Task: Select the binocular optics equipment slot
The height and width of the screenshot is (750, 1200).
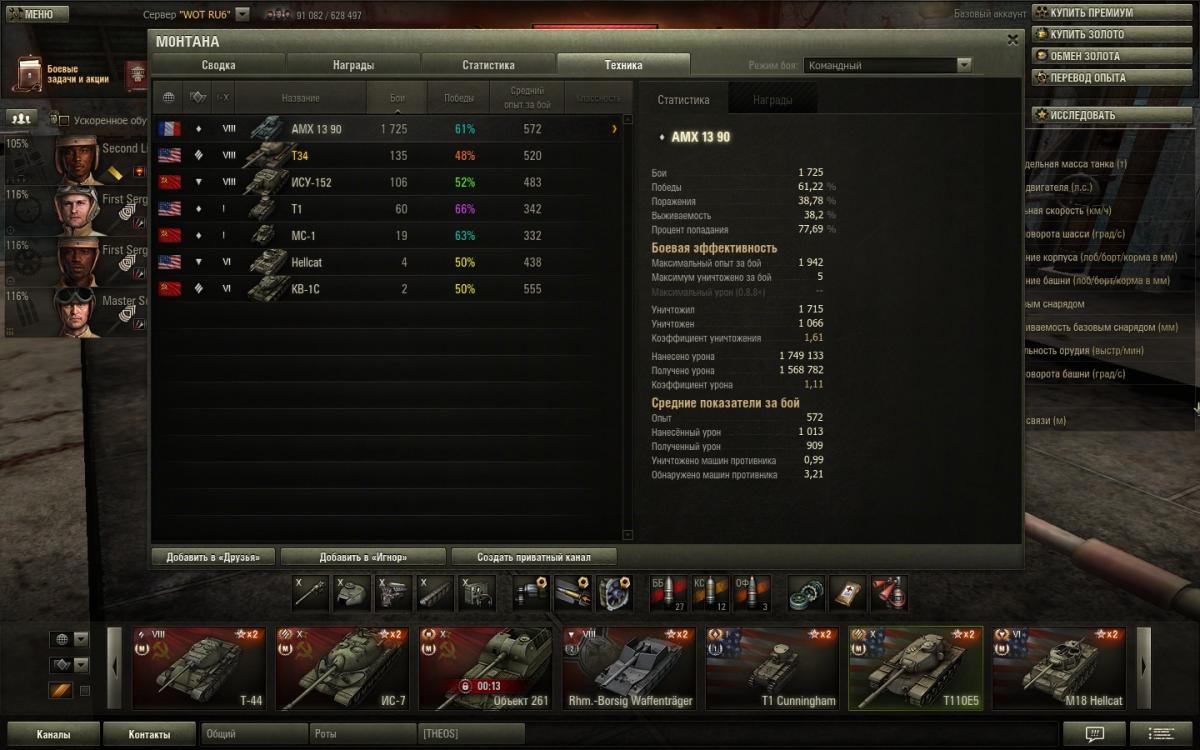Action: tap(531, 593)
